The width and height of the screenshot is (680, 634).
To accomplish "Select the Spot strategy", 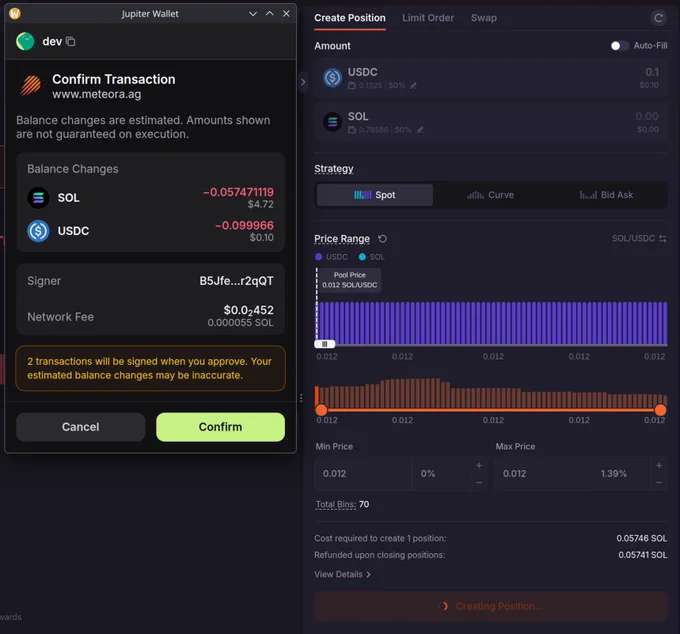I will tap(375, 195).
